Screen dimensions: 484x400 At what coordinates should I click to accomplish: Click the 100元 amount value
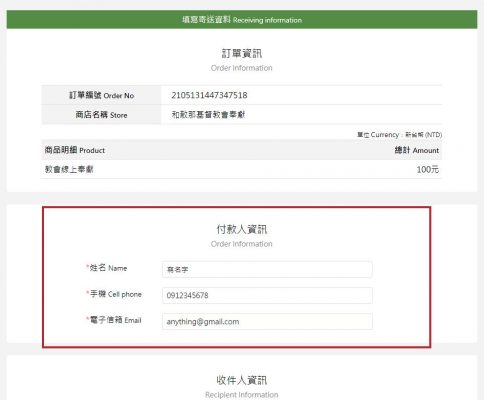(x=428, y=169)
